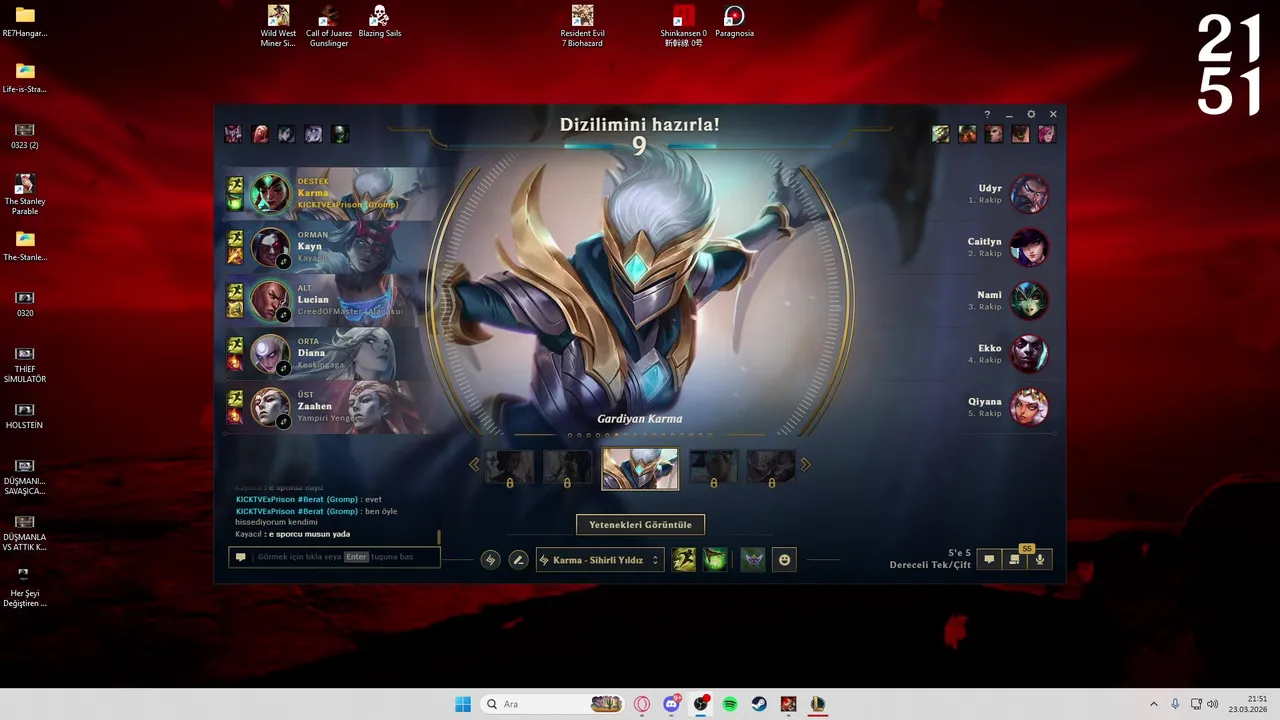Viewport: 1280px width, 720px height.
Task: Click the taskbar search box Ara
Action: pos(552,704)
